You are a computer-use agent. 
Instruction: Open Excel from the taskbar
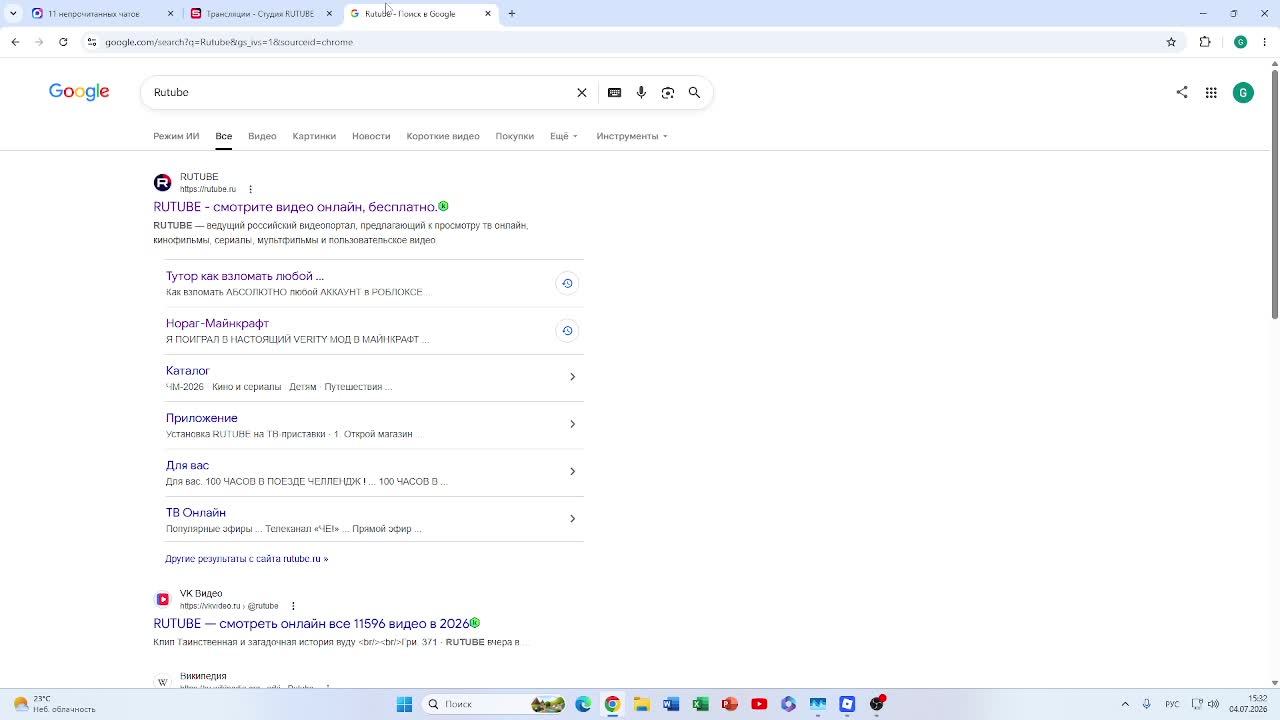click(x=700, y=704)
